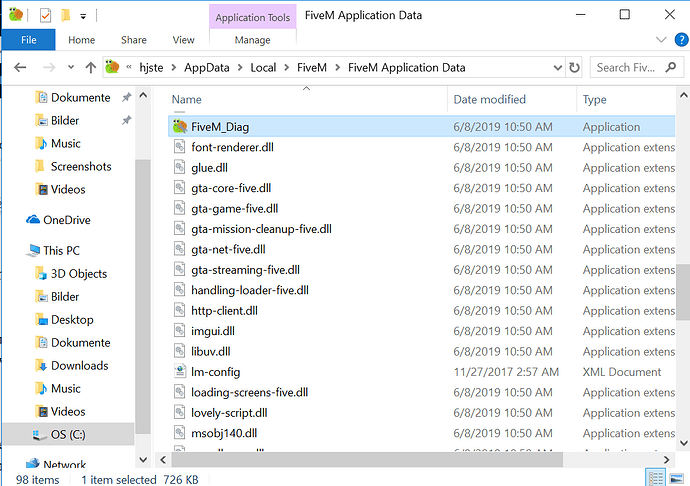Open the File menu
The image size is (690, 486).
[x=29, y=40]
